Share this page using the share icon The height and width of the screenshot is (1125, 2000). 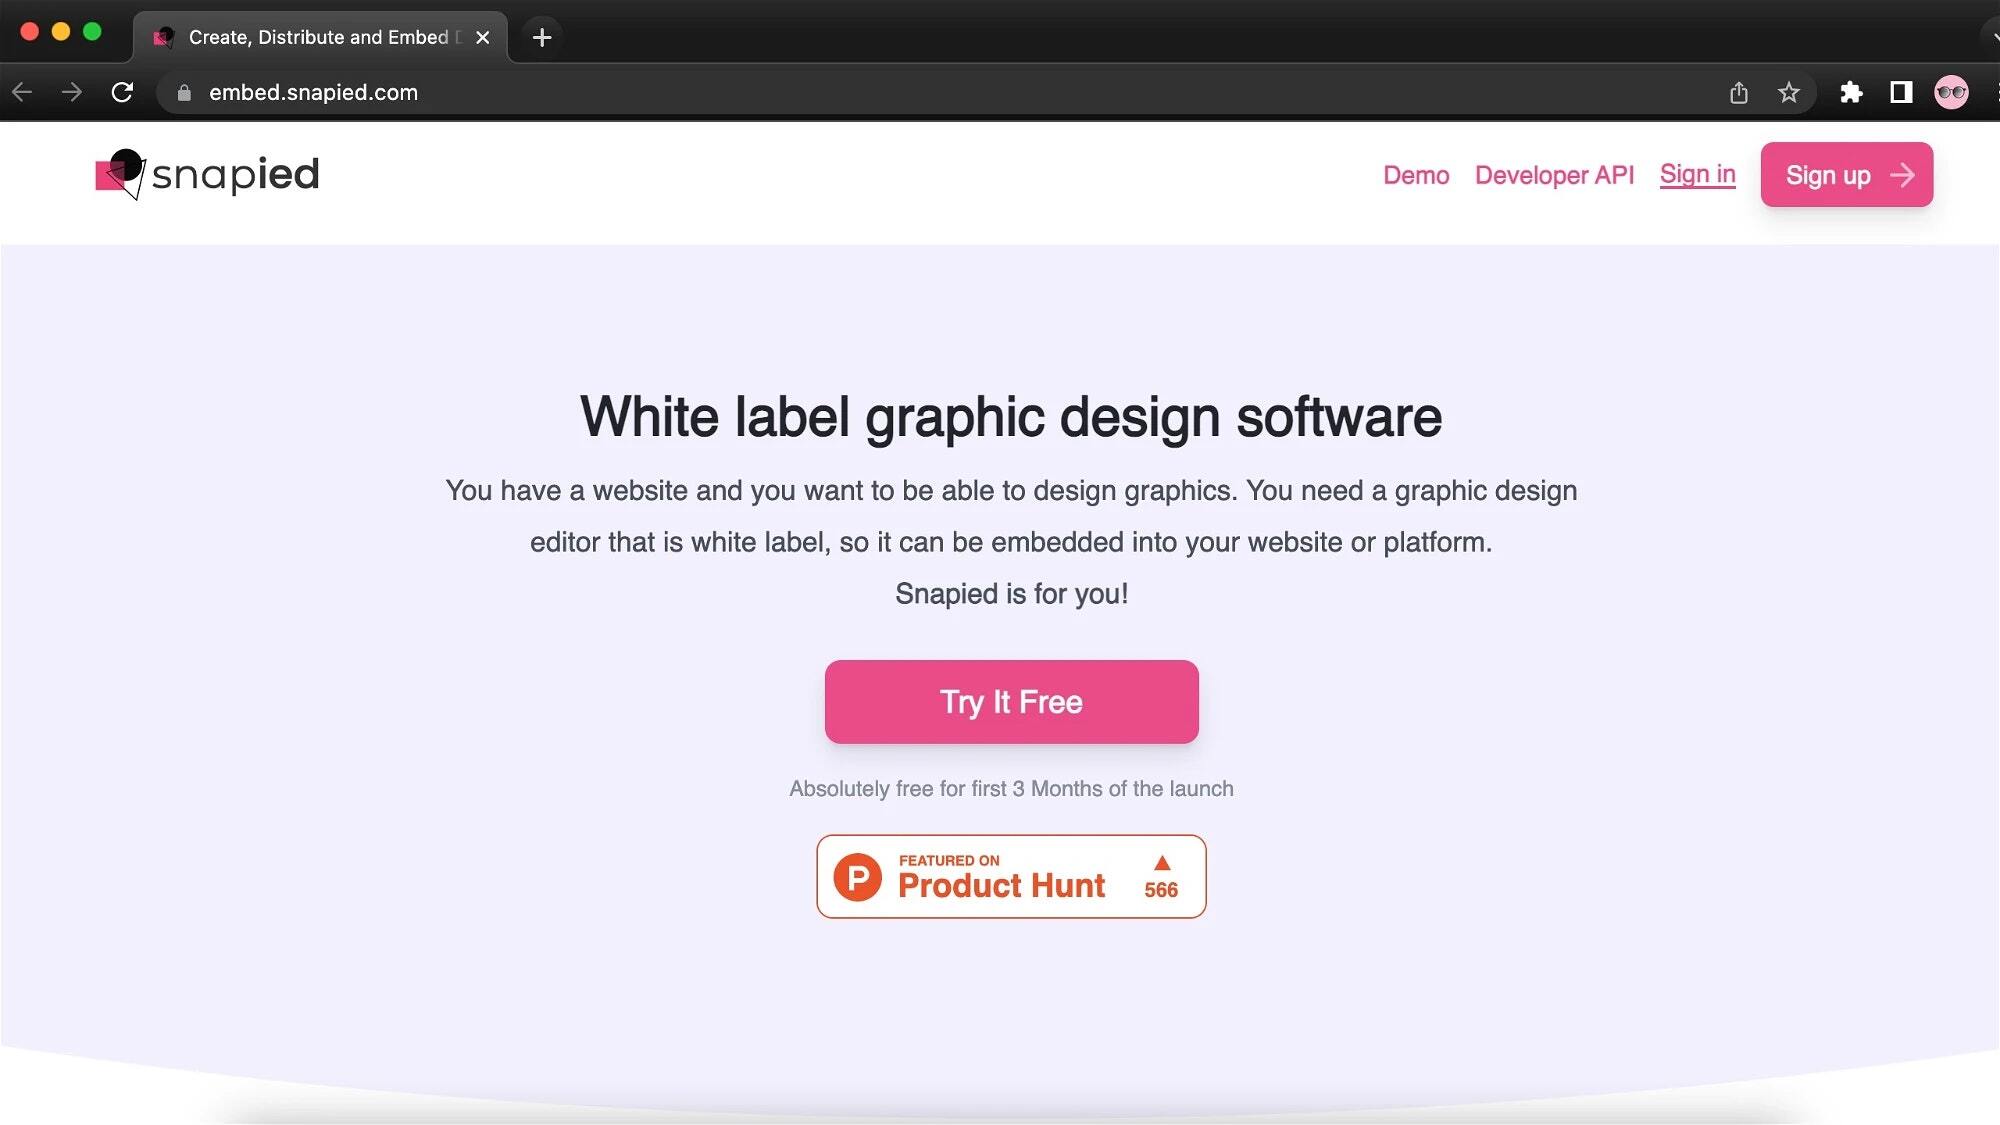(x=1739, y=93)
